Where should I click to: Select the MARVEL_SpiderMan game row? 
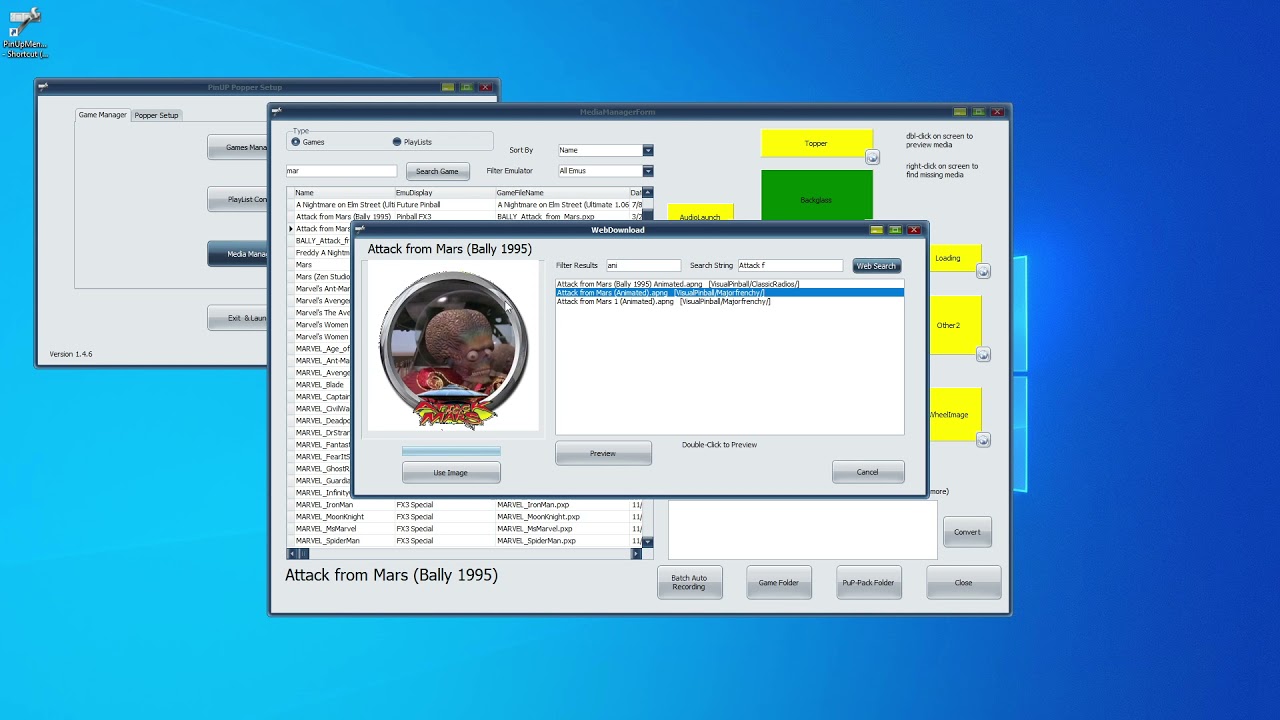point(462,541)
